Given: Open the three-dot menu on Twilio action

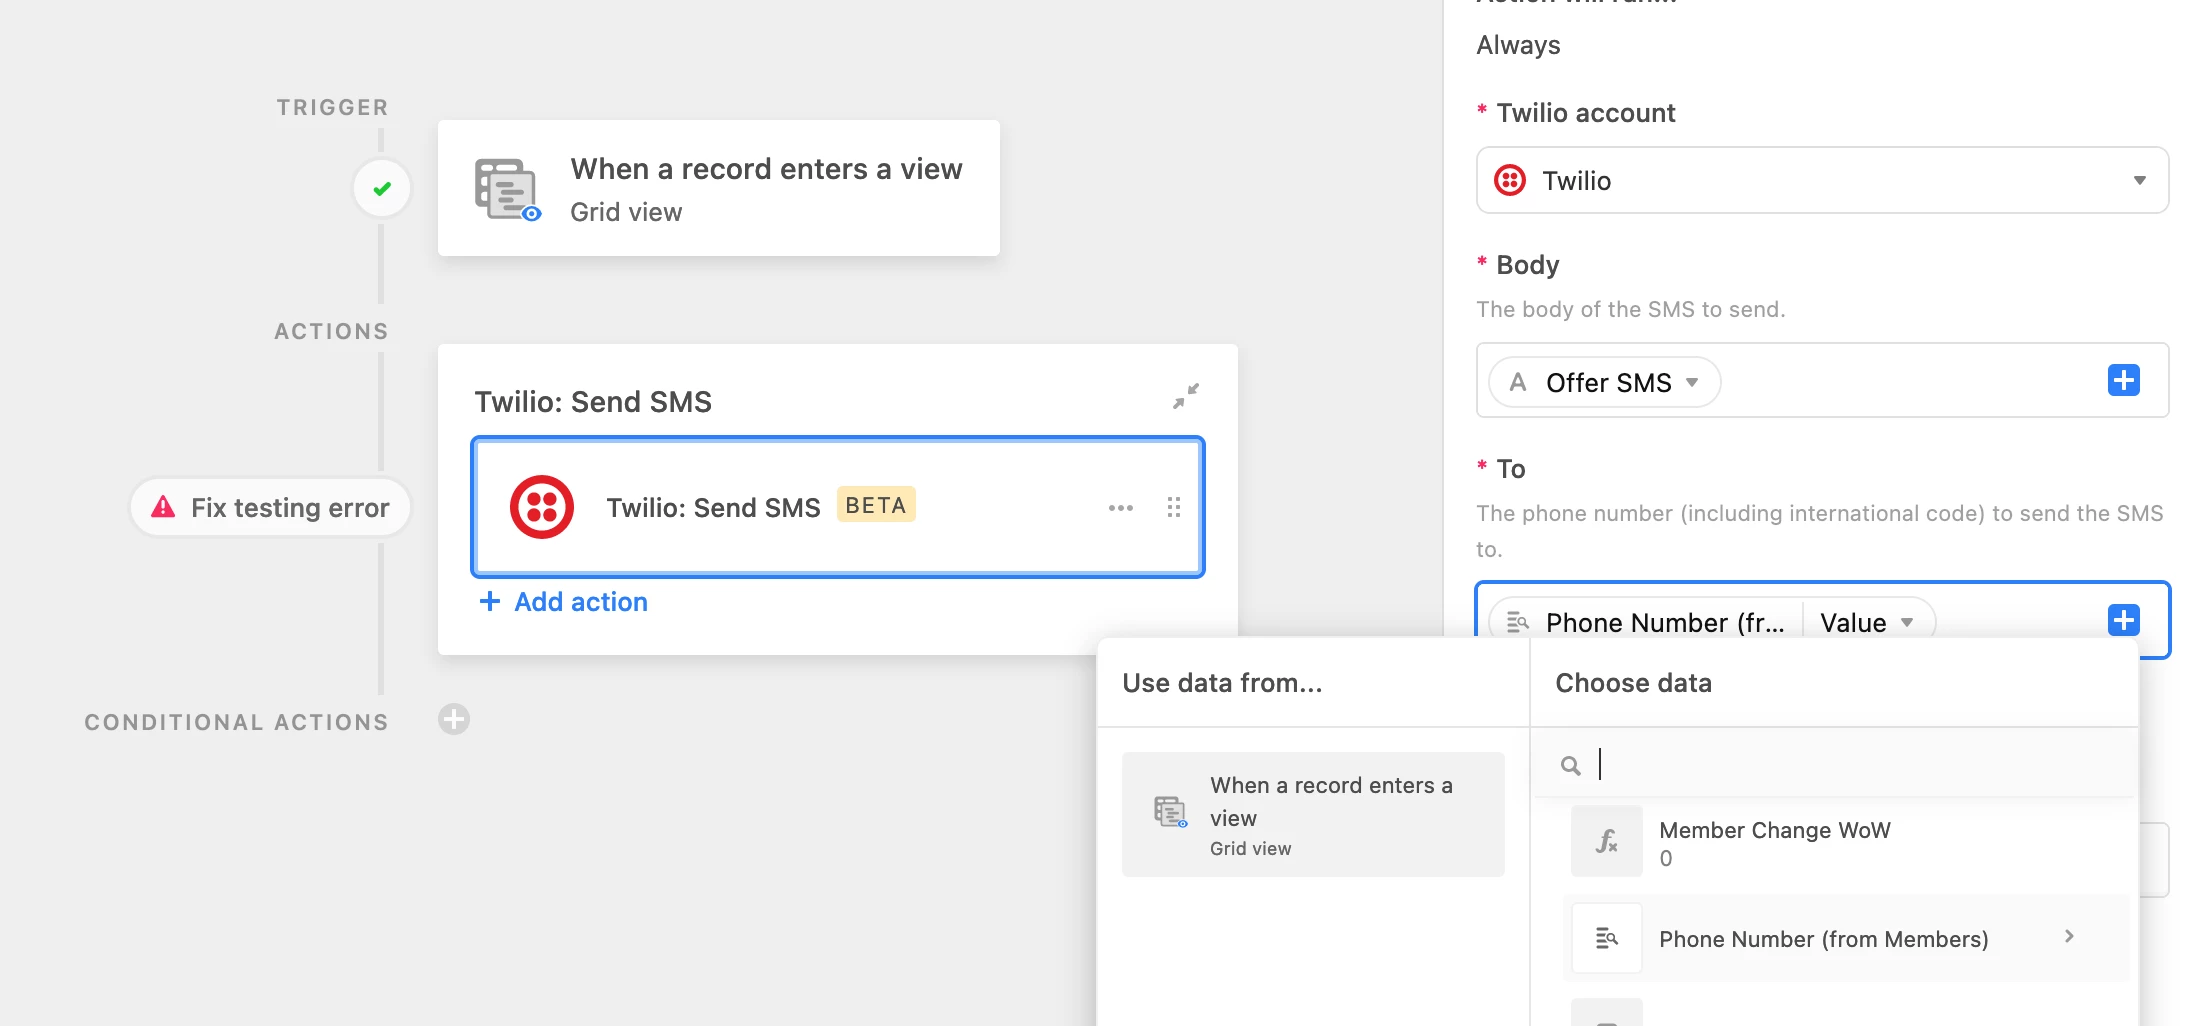Looking at the screenshot, I should pos(1121,508).
